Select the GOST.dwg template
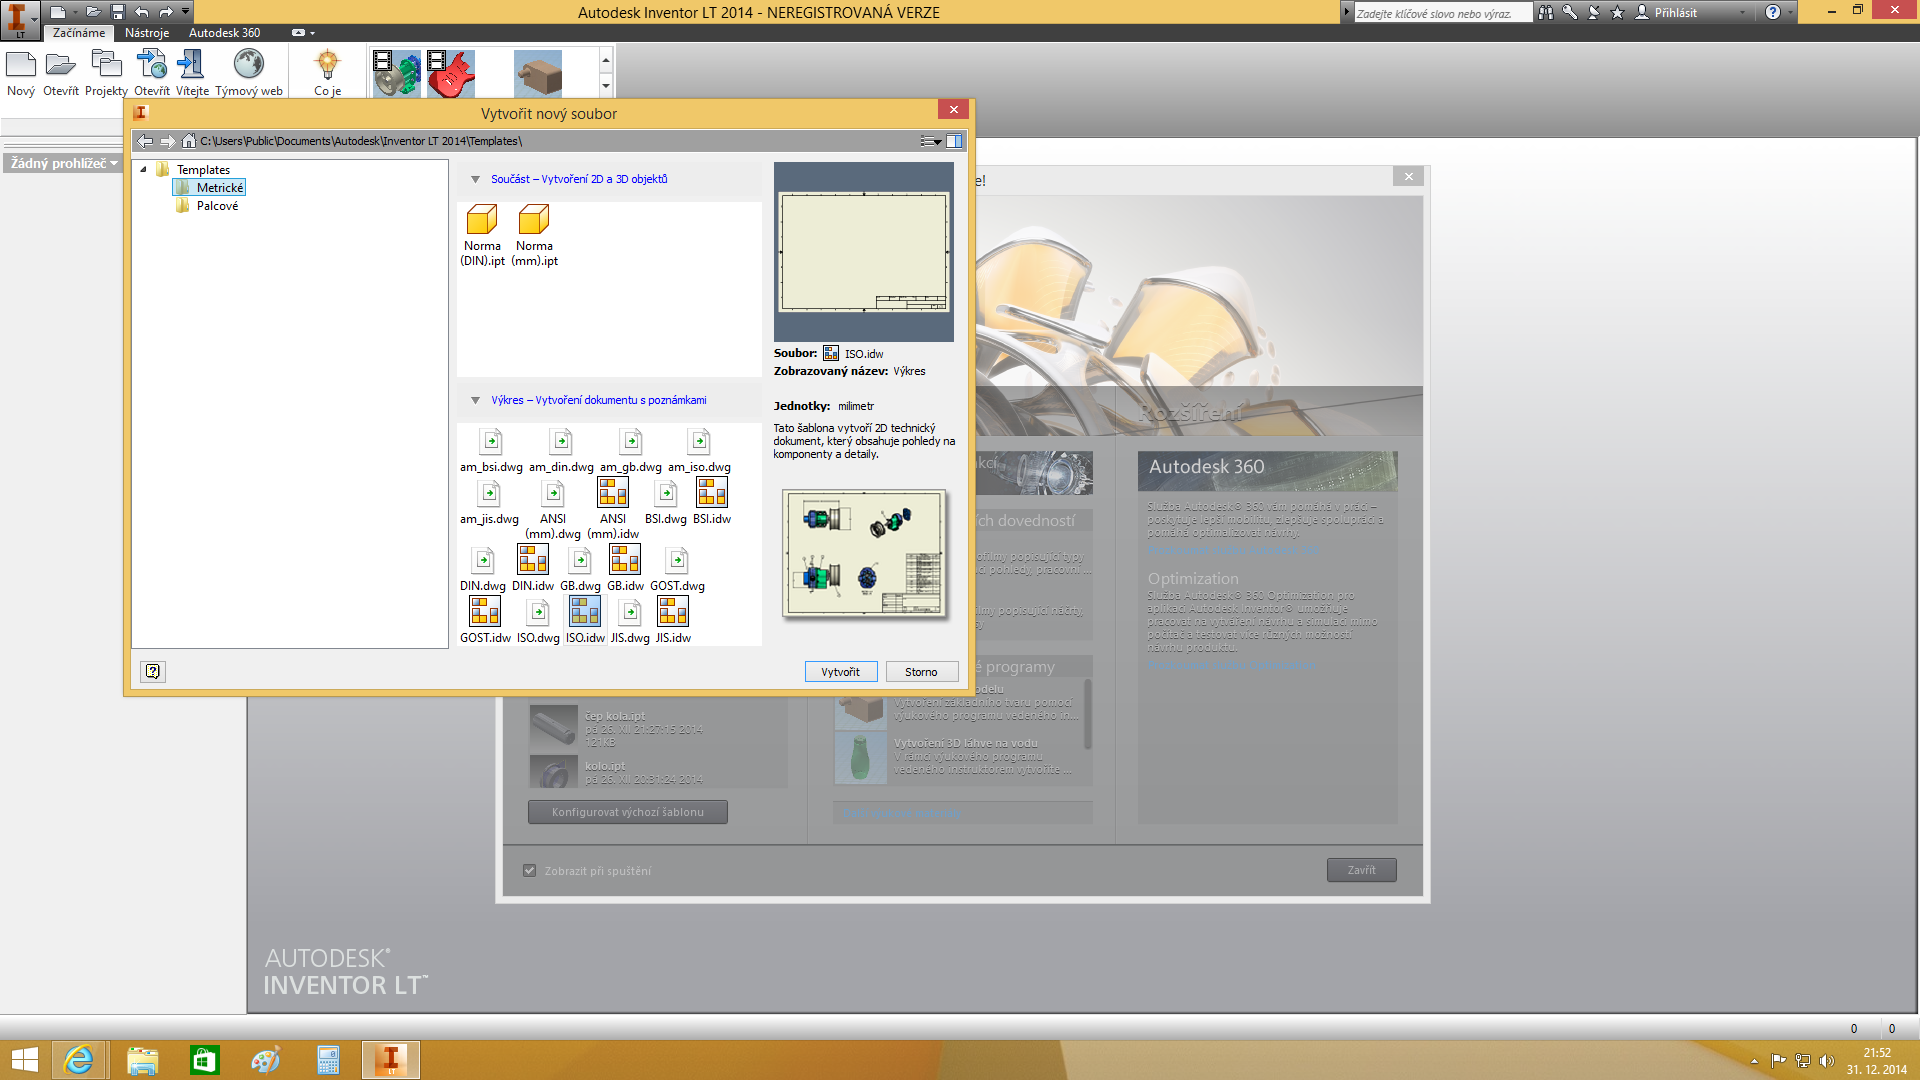 677,570
